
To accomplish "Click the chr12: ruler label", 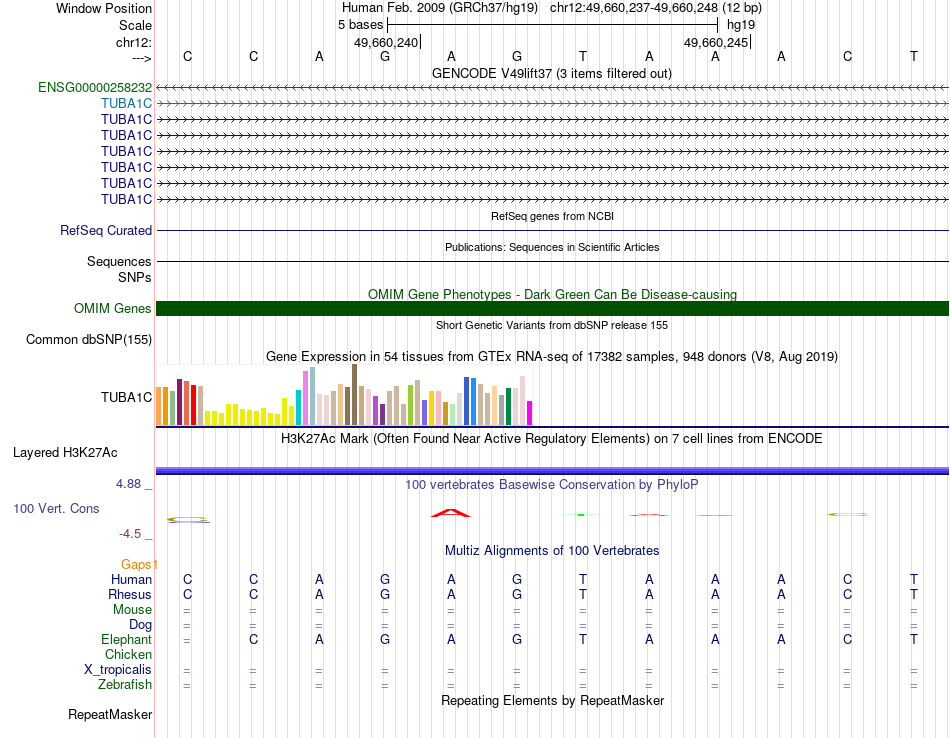I will click(134, 42).
